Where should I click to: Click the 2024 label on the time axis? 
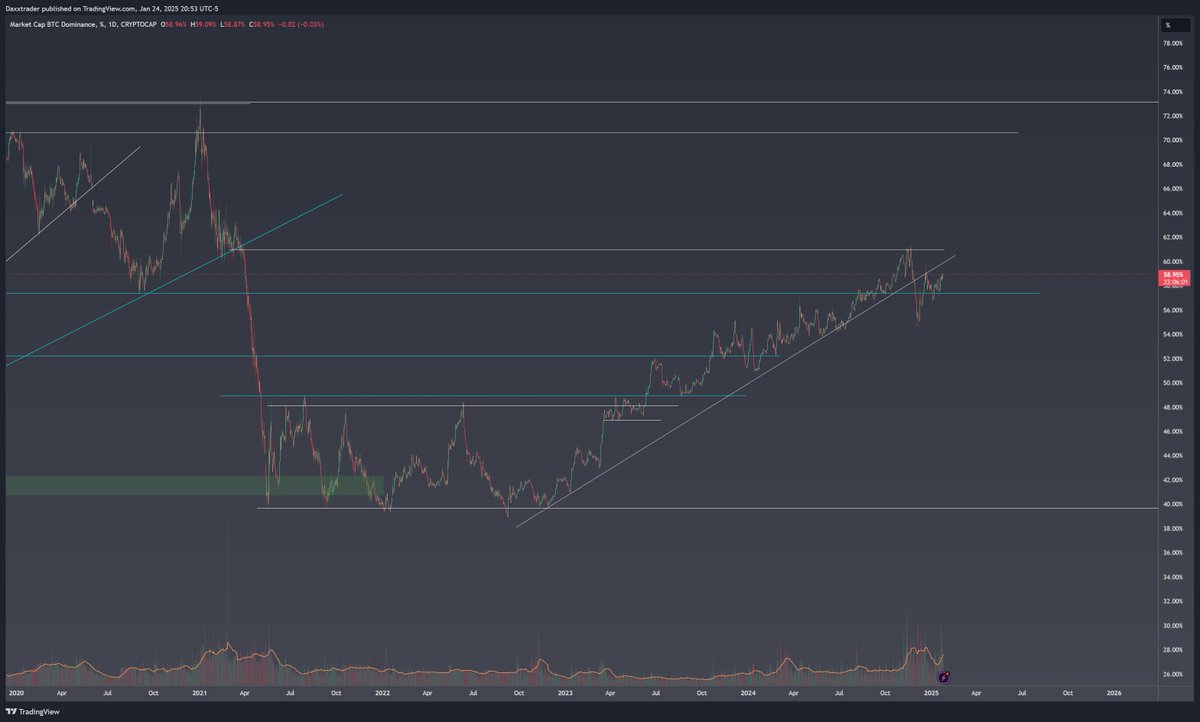click(x=748, y=692)
